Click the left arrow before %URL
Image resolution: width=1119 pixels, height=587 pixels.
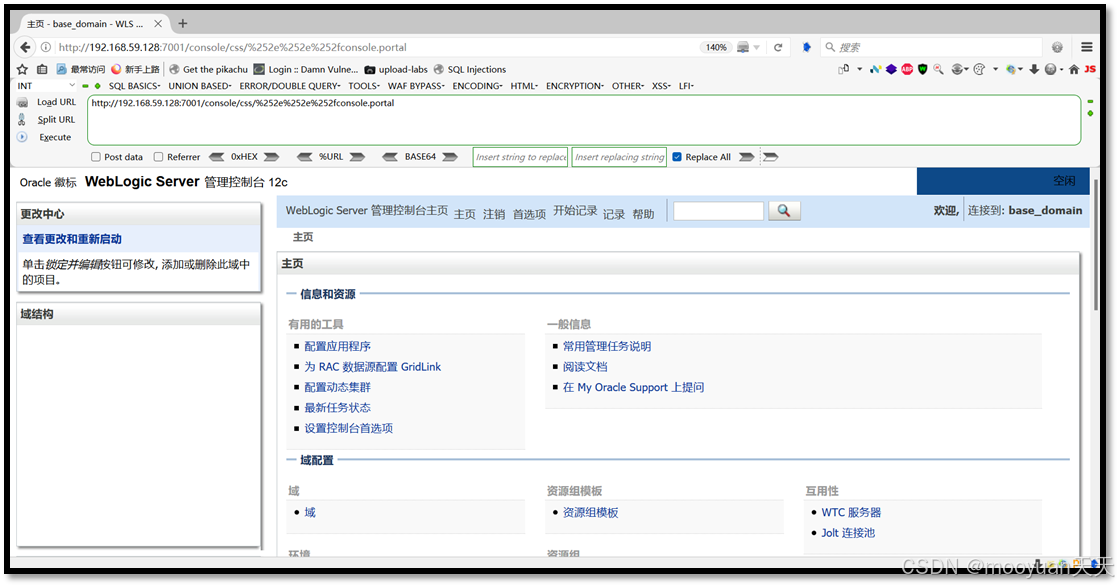click(305, 157)
